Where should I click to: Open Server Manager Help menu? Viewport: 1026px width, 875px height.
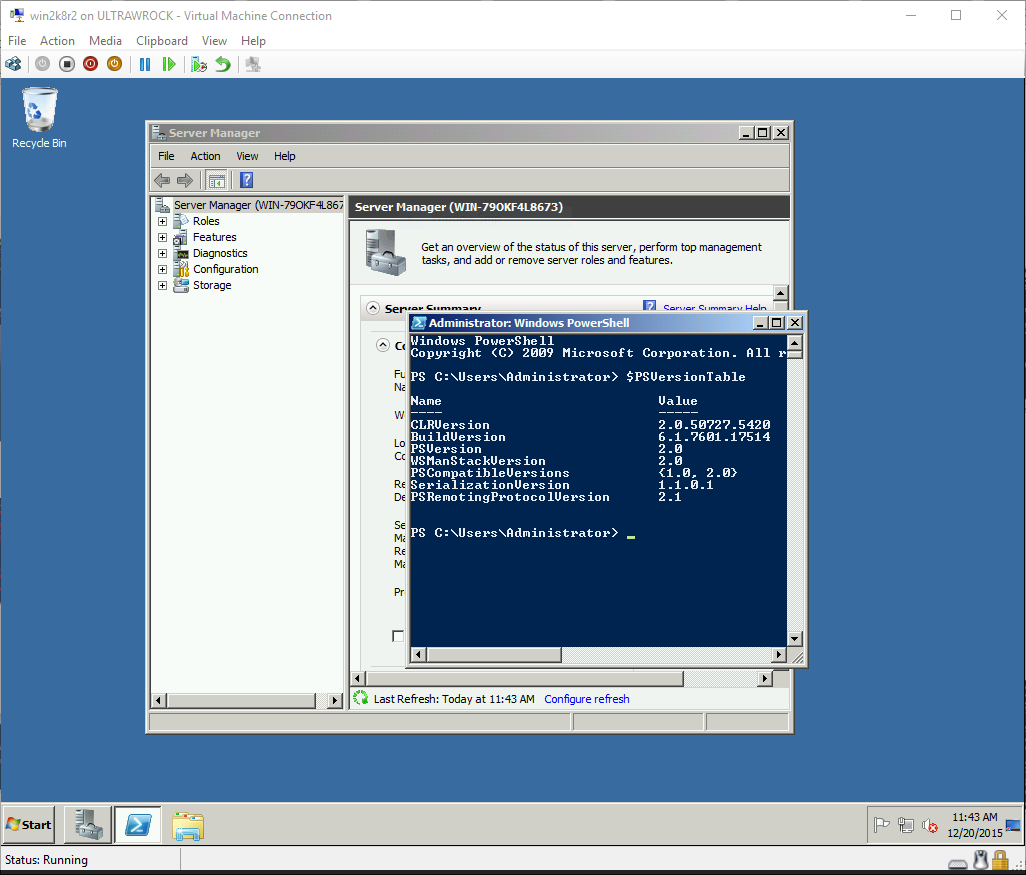285,156
